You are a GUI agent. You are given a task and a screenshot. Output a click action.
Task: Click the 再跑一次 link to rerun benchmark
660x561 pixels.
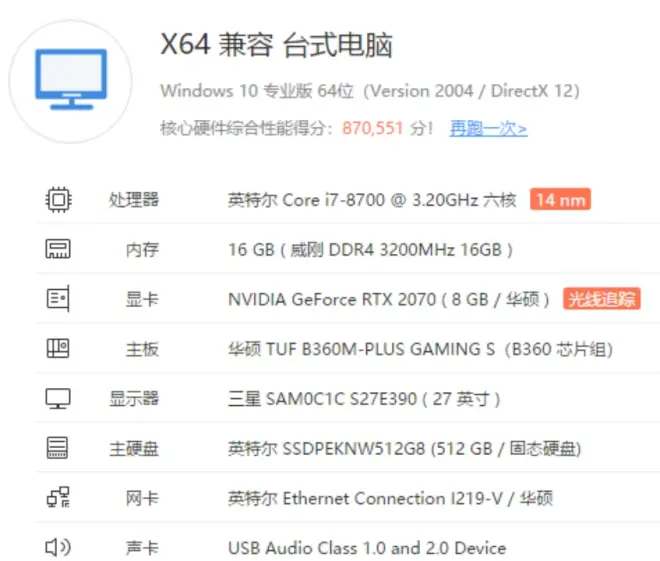(x=488, y=128)
